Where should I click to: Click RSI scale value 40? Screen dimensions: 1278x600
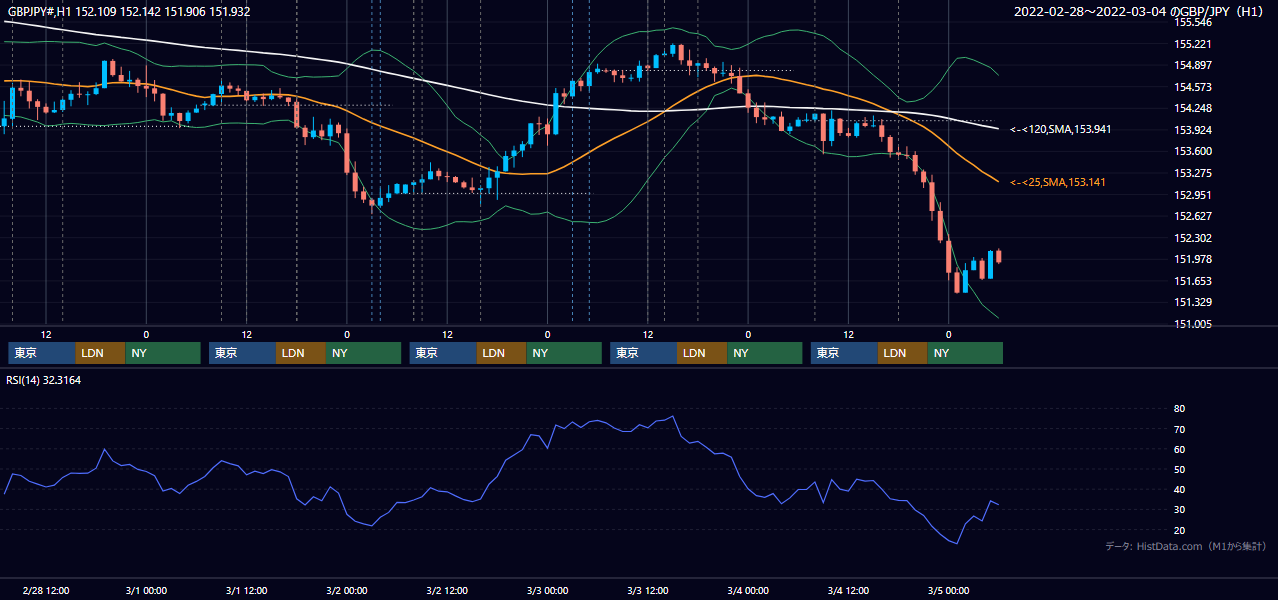pyautogui.click(x=1179, y=489)
